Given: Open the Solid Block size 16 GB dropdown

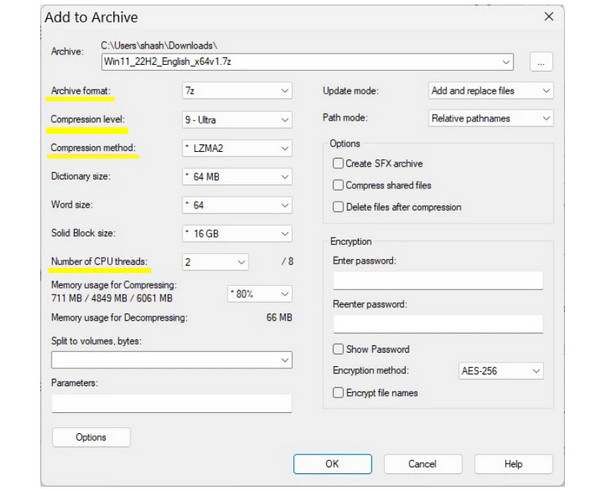Looking at the screenshot, I should coord(237,233).
